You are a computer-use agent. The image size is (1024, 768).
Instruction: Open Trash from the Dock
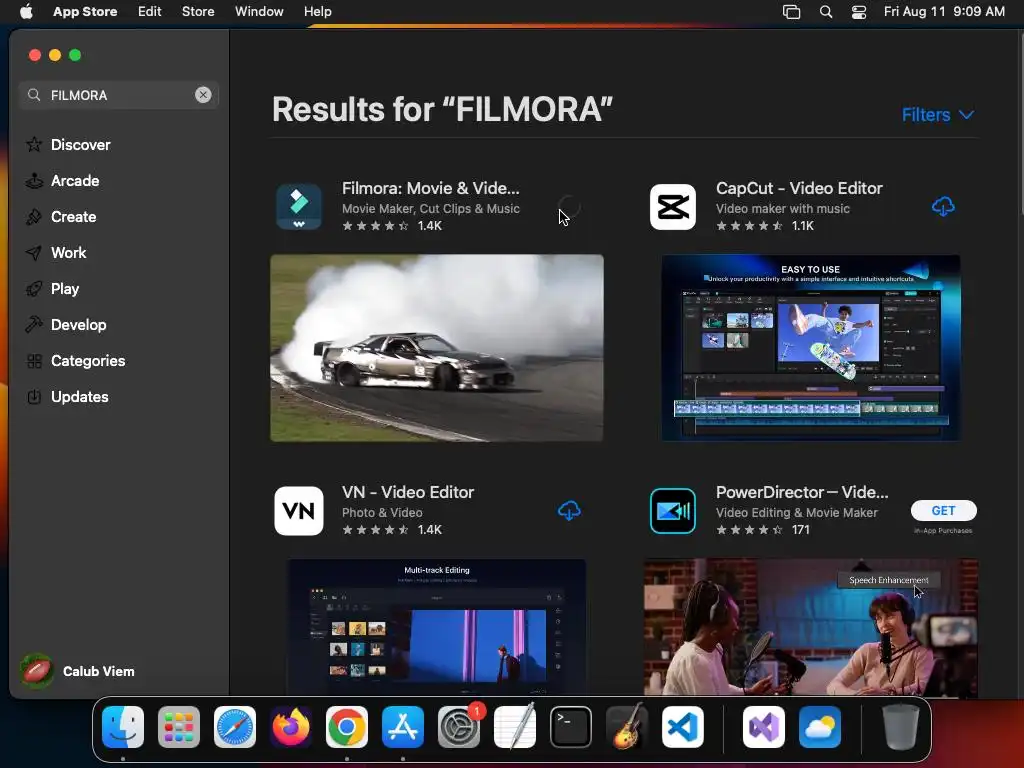[x=901, y=727]
